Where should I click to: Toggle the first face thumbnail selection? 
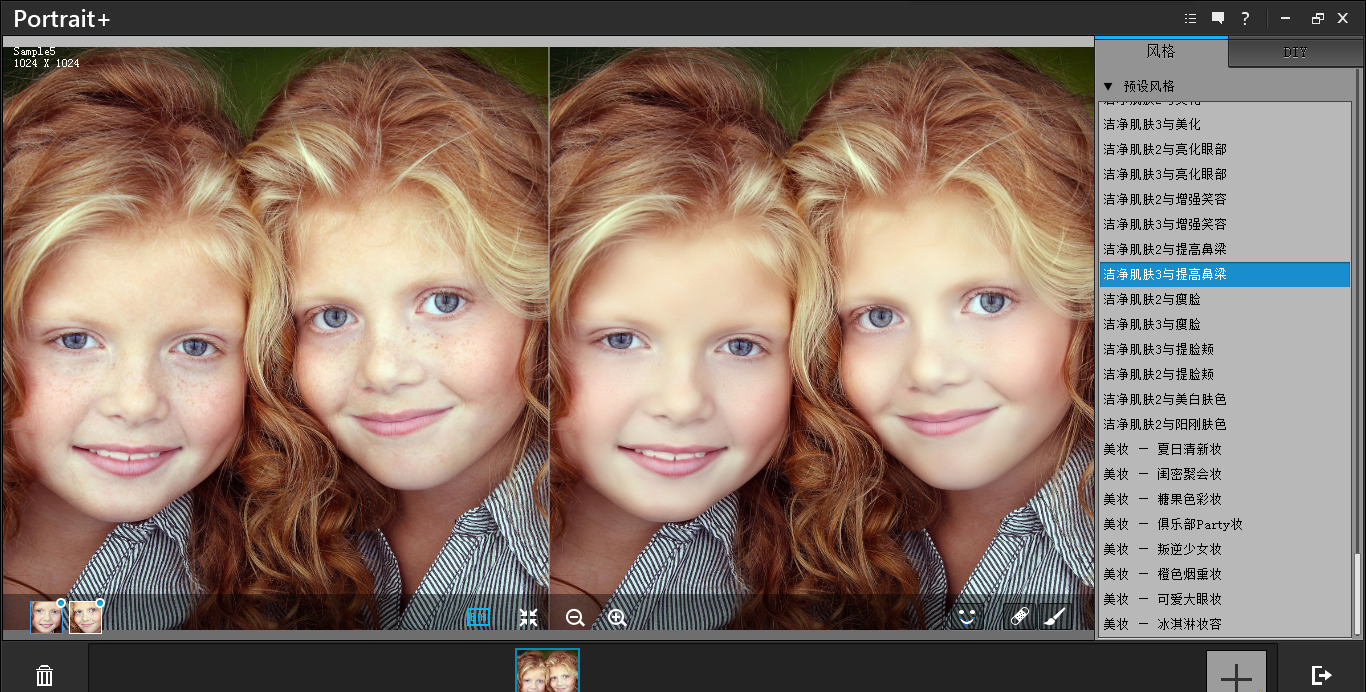pyautogui.click(x=46, y=617)
